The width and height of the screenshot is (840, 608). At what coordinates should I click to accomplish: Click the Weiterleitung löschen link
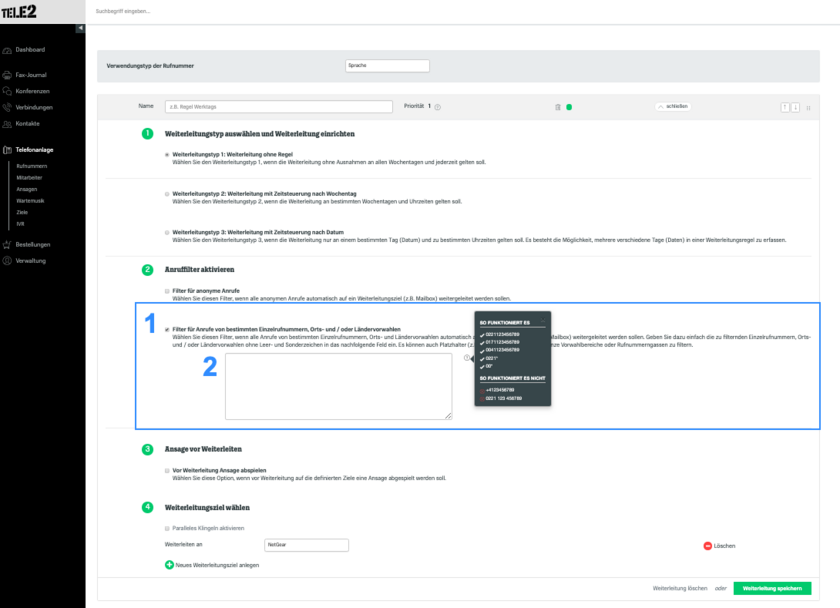tap(680, 588)
